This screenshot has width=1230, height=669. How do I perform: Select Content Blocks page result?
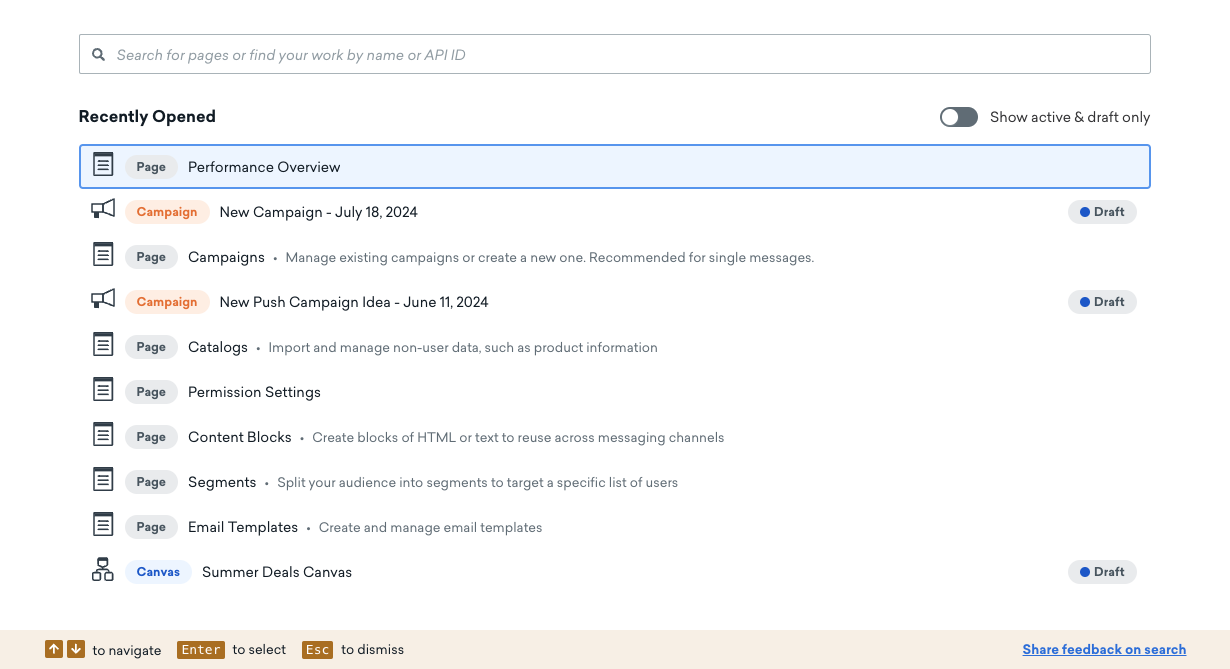pos(615,437)
